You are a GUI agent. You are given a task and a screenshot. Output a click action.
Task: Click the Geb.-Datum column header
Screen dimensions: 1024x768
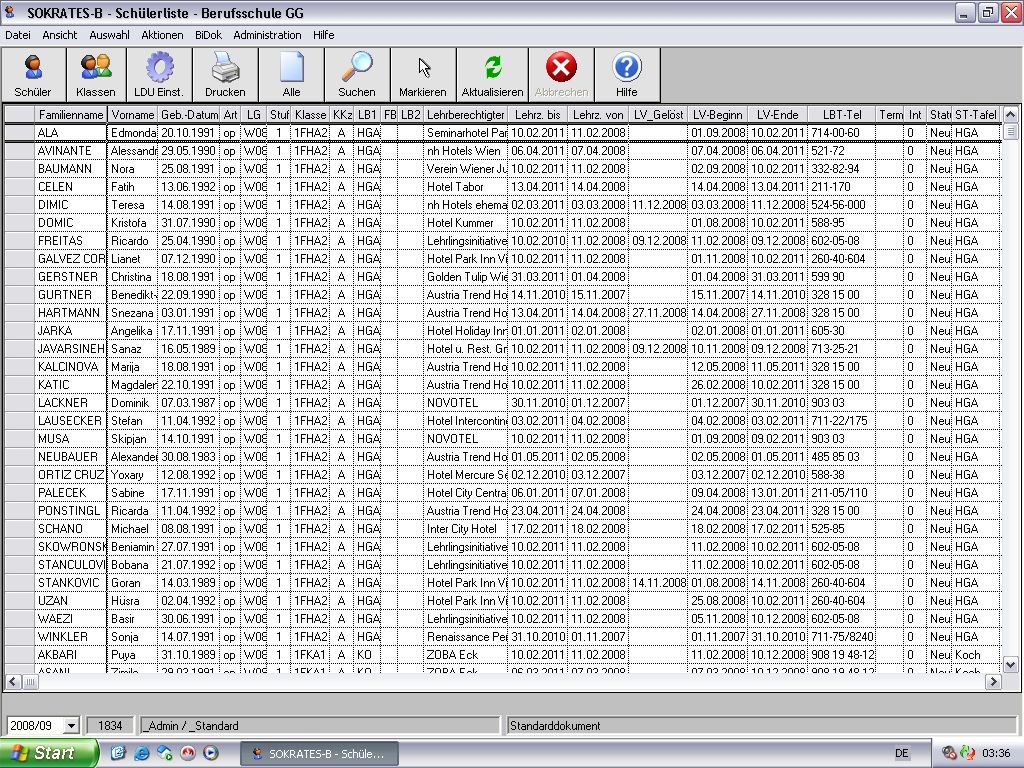click(x=189, y=115)
